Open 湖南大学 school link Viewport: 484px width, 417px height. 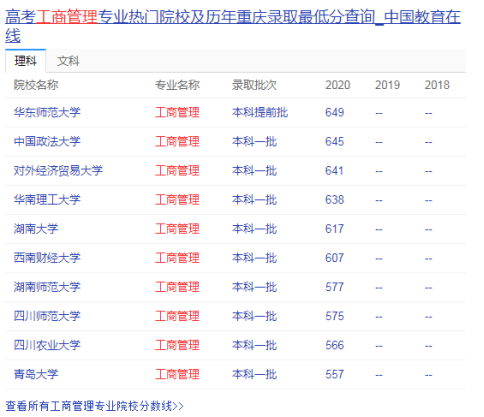(36, 229)
